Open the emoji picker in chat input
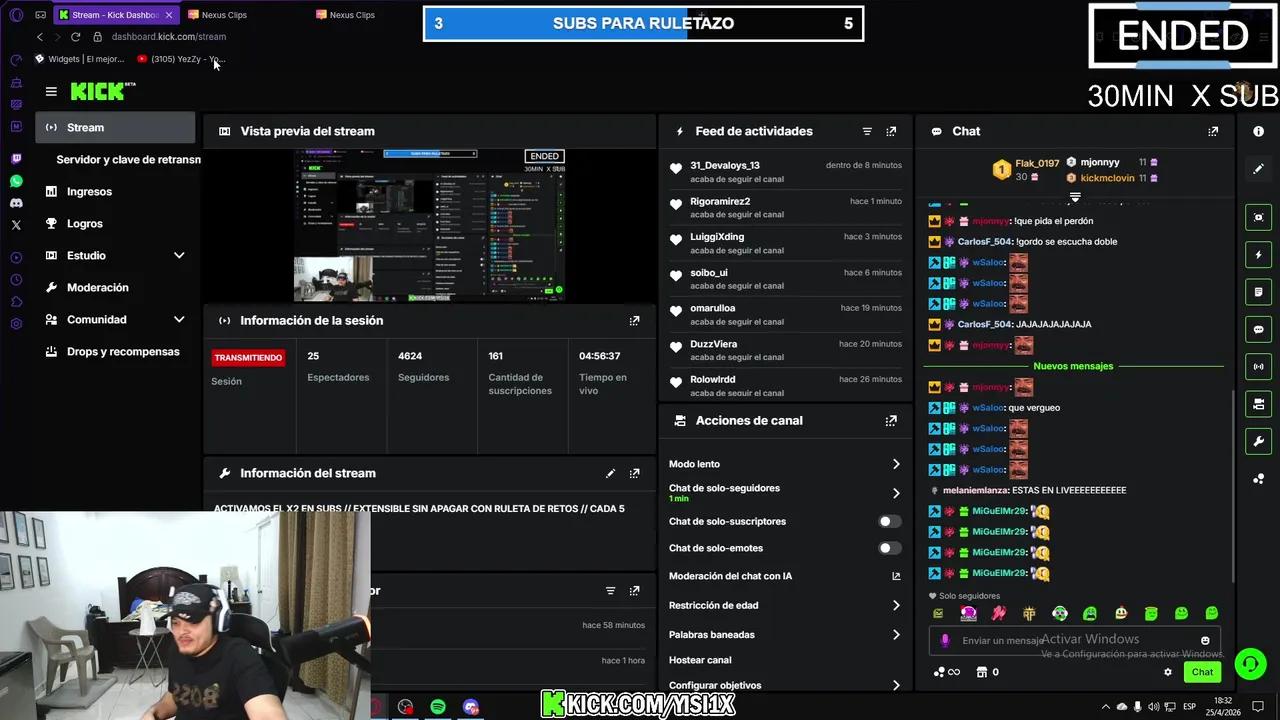 coord(1205,641)
